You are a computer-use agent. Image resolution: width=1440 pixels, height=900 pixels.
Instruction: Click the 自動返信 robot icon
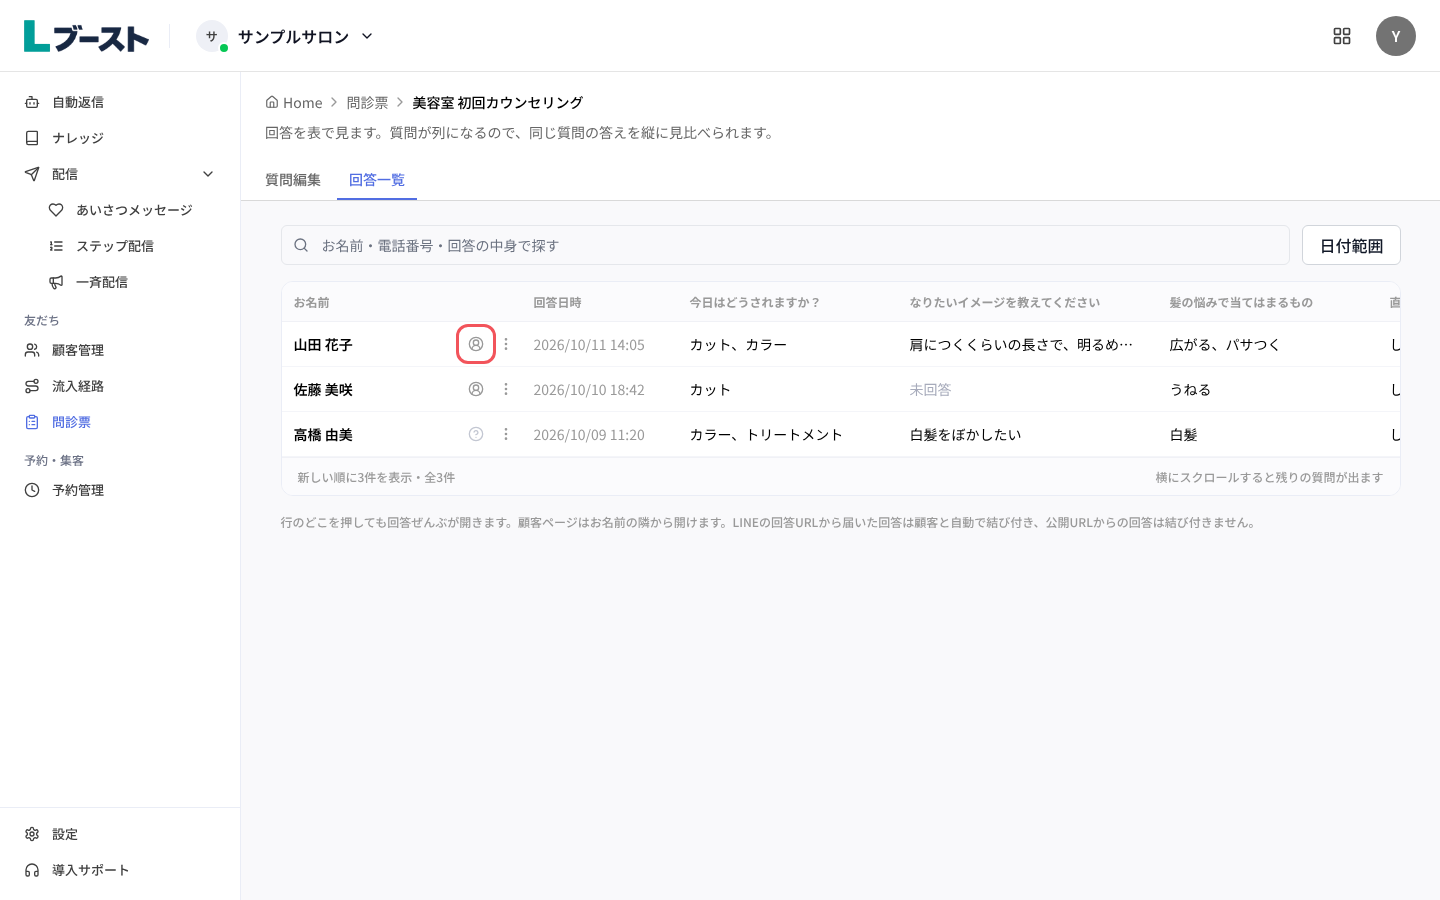[x=32, y=102]
